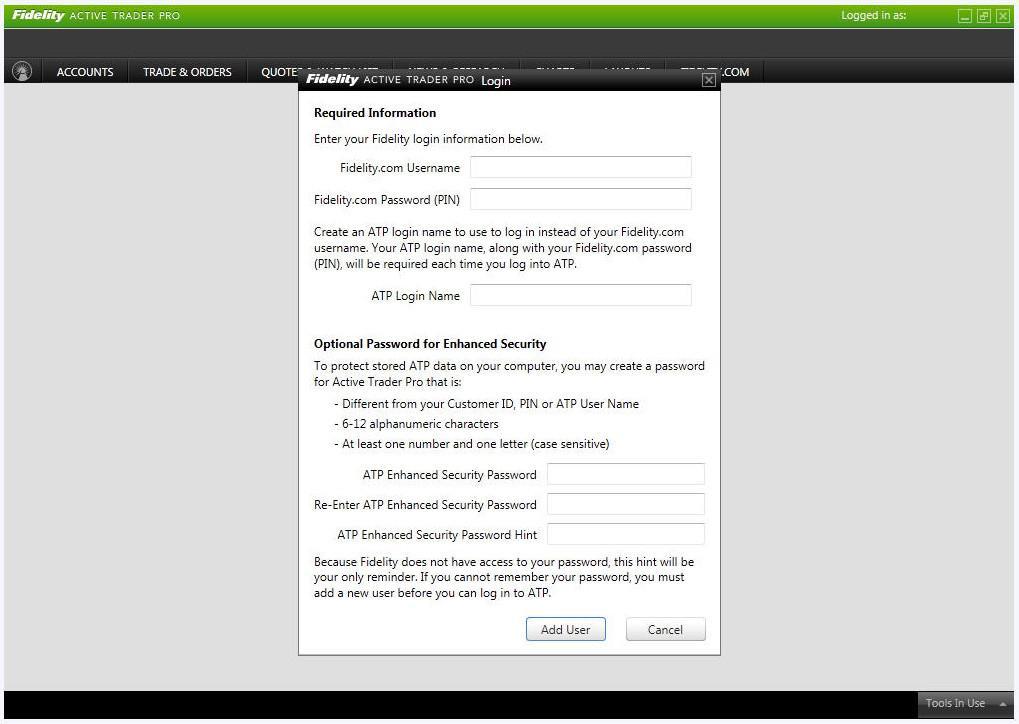The width and height of the screenshot is (1019, 724).
Task: Open the Quotes menu behind dialog
Action: (279, 72)
